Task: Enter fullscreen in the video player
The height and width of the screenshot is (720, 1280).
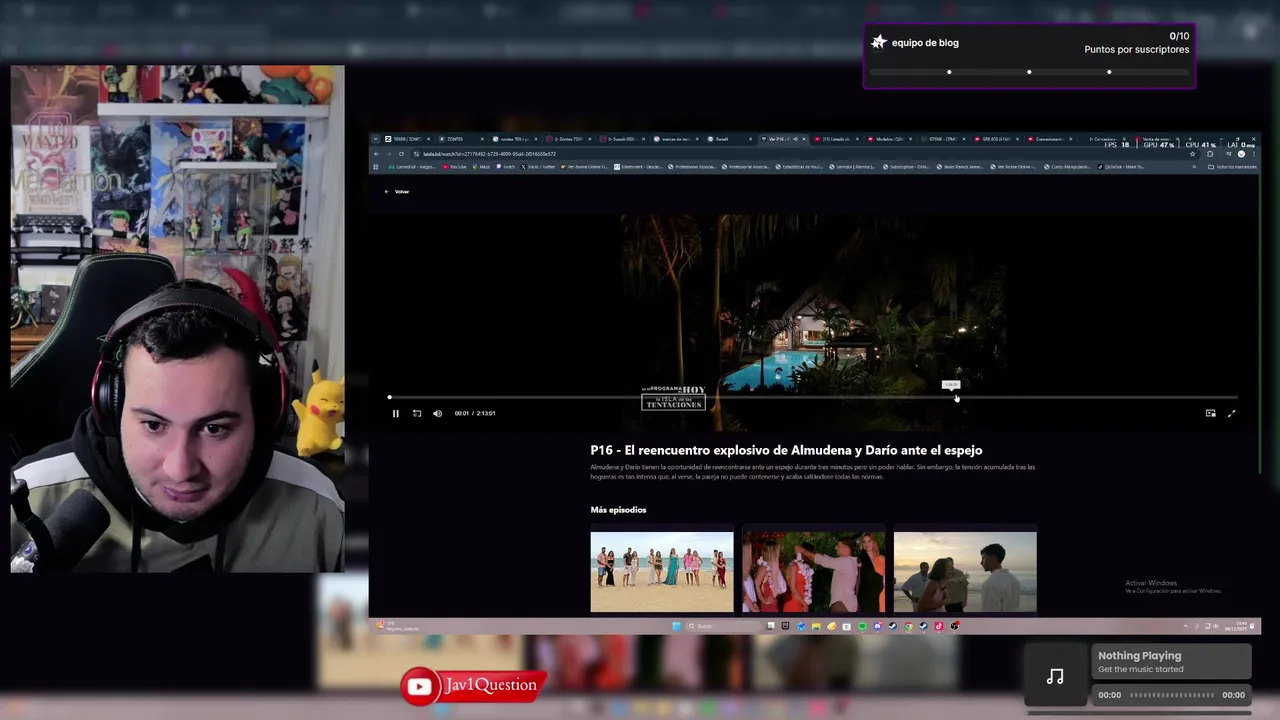Action: click(1231, 413)
